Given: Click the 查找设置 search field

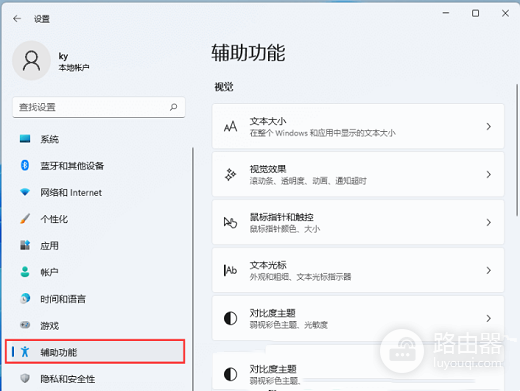Looking at the screenshot, I should 99,107.
